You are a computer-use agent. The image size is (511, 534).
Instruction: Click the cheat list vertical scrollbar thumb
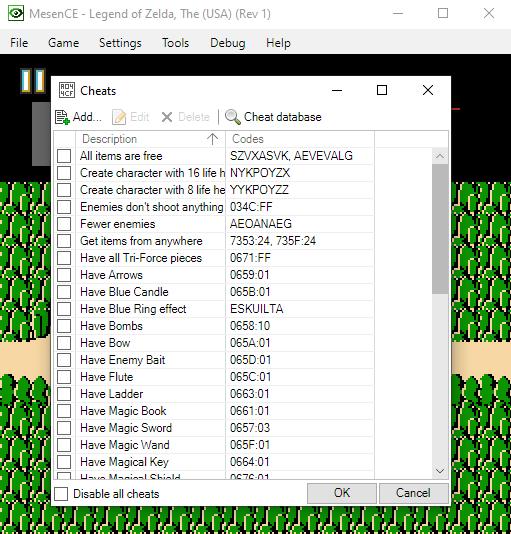pos(440,229)
